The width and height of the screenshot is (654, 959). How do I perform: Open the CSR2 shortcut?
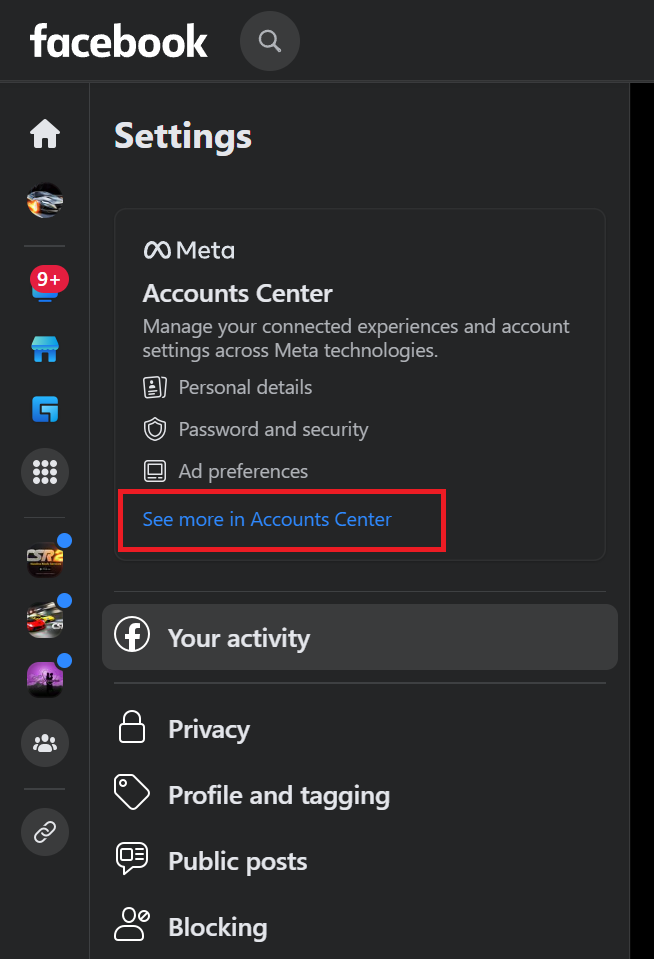tap(45, 559)
